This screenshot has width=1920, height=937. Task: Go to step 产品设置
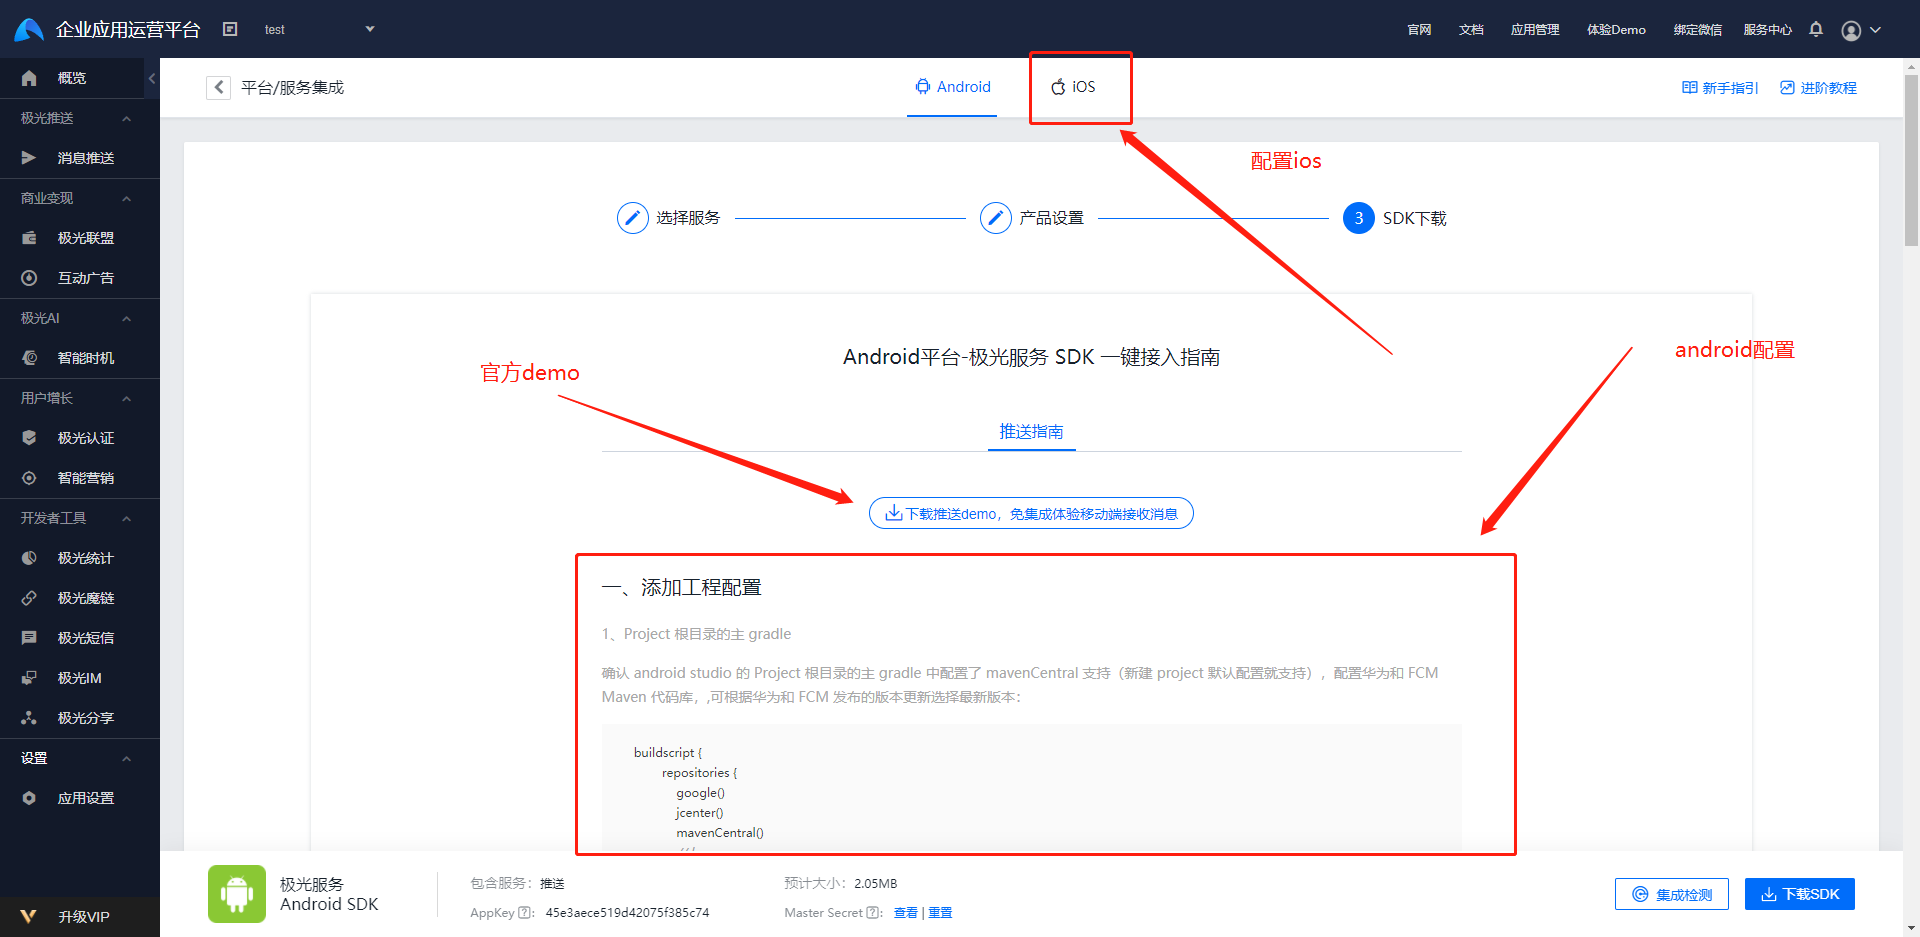click(1031, 218)
